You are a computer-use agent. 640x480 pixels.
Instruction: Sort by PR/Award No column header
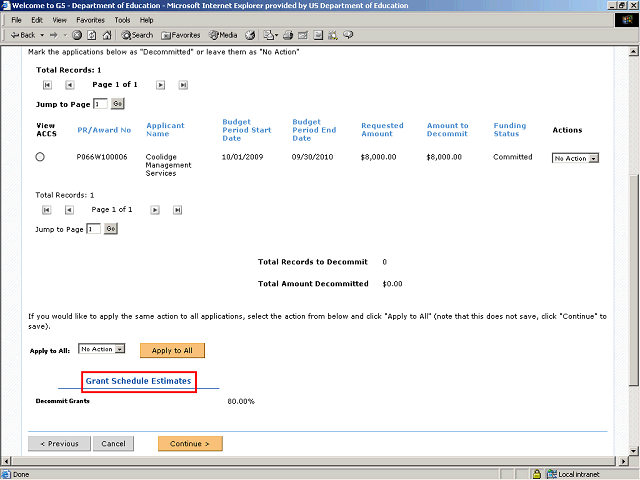tap(104, 130)
